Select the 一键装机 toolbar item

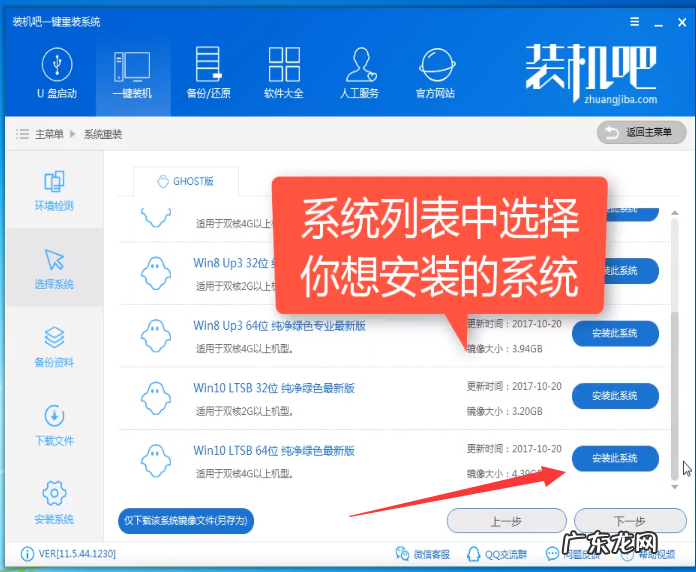132,75
